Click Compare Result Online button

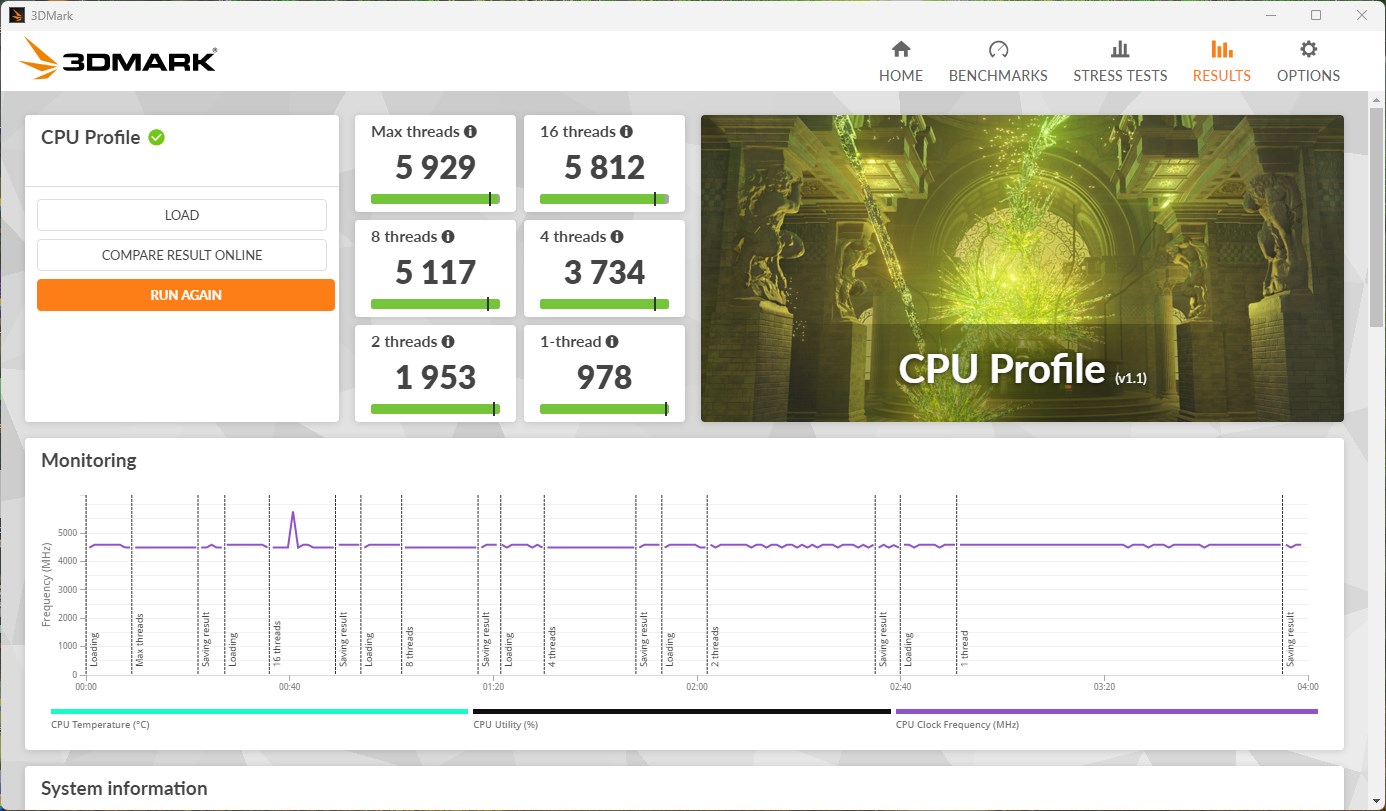click(x=182, y=255)
